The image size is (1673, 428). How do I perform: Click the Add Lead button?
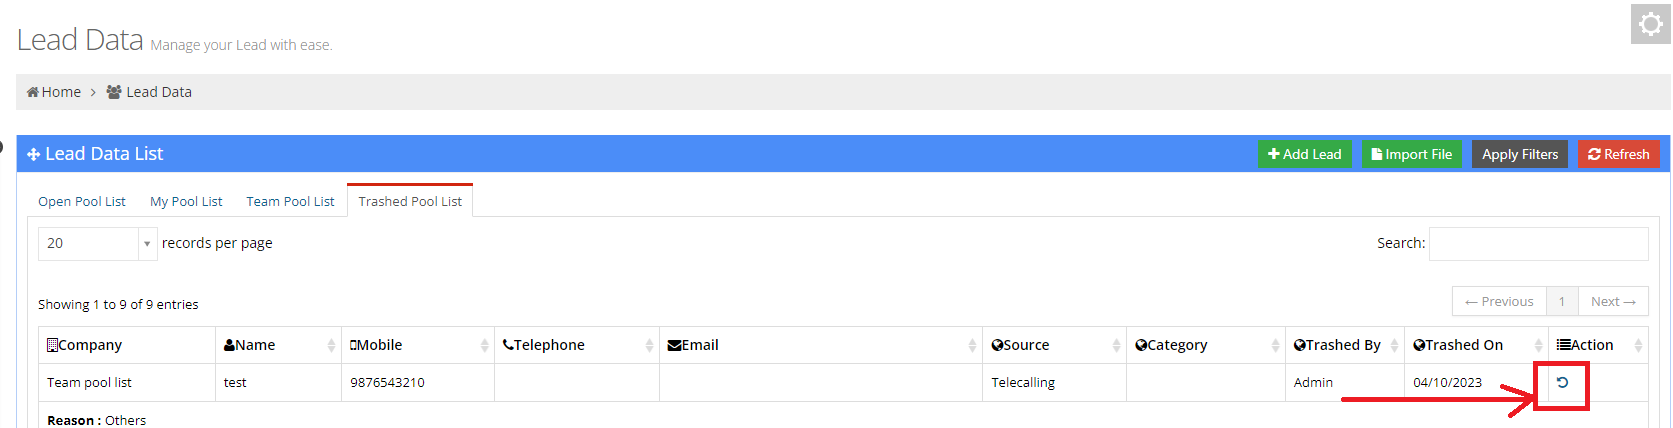tap(1304, 154)
